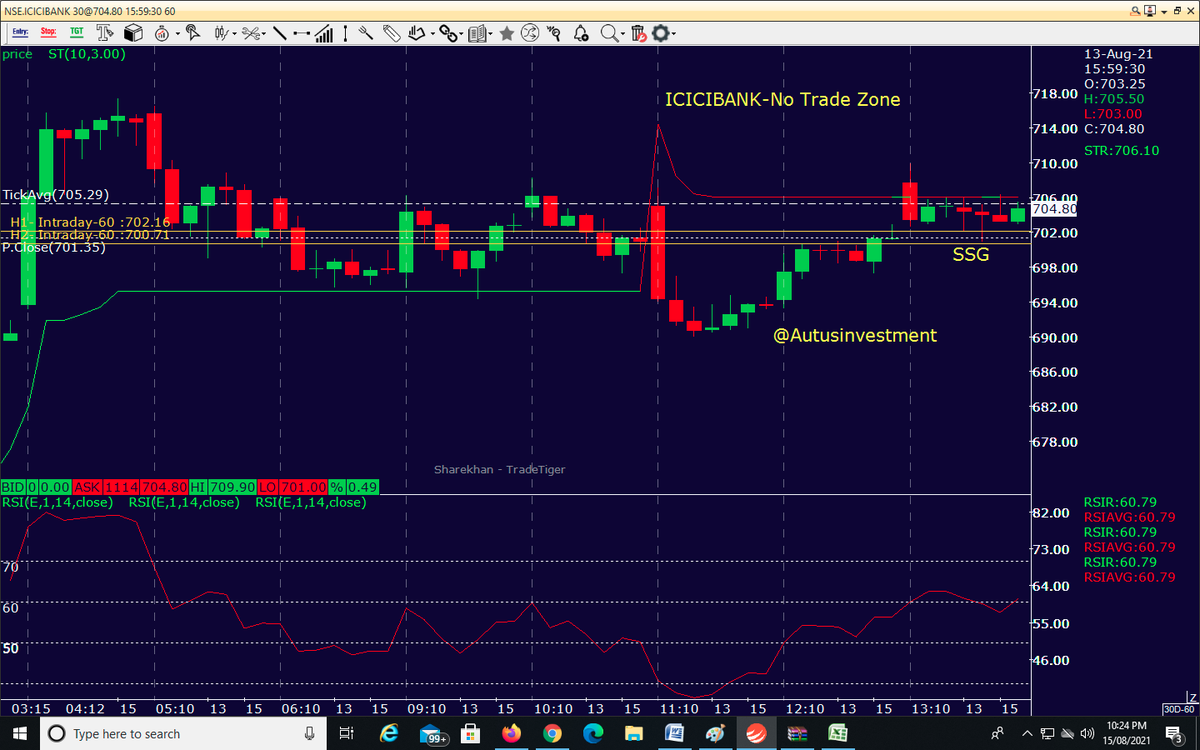This screenshot has width=1200, height=750.
Task: Click the open book icon
Action: (x=477, y=33)
